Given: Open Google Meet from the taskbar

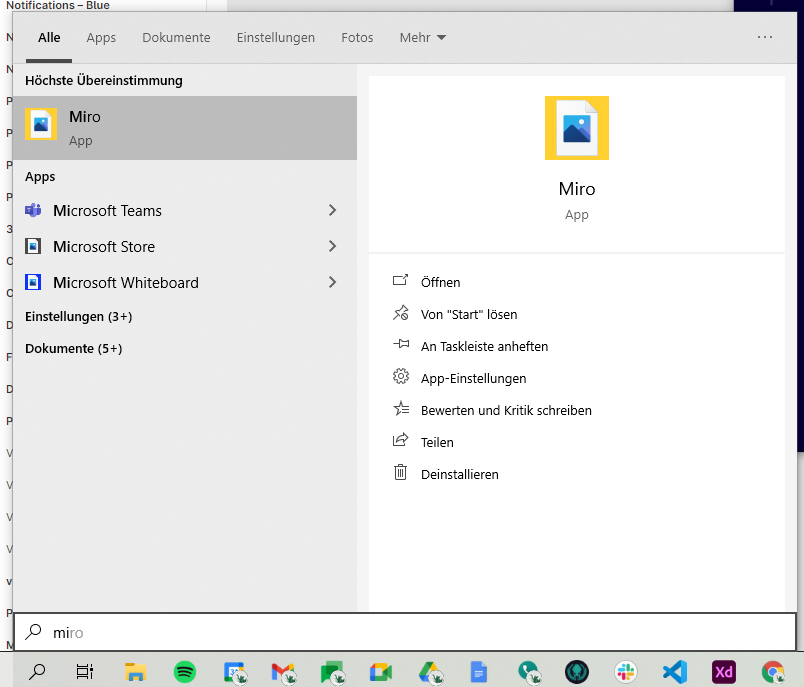Looking at the screenshot, I should pyautogui.click(x=381, y=672).
